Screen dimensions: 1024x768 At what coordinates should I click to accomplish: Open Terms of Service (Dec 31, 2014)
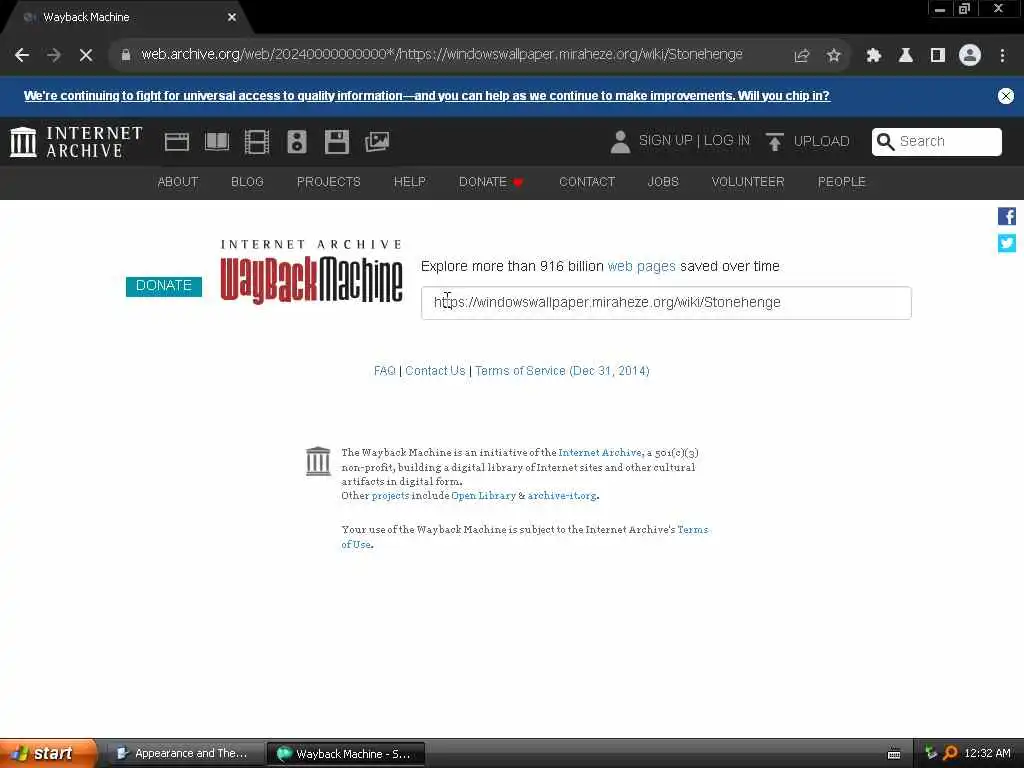562,371
